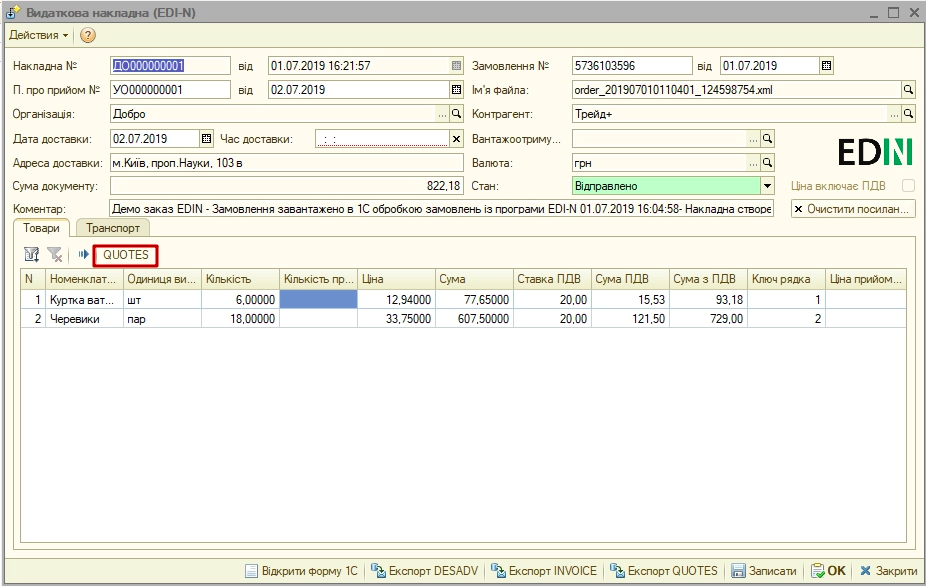Search the Ім'я файла field magnifier
926x586 pixels.
(908, 90)
